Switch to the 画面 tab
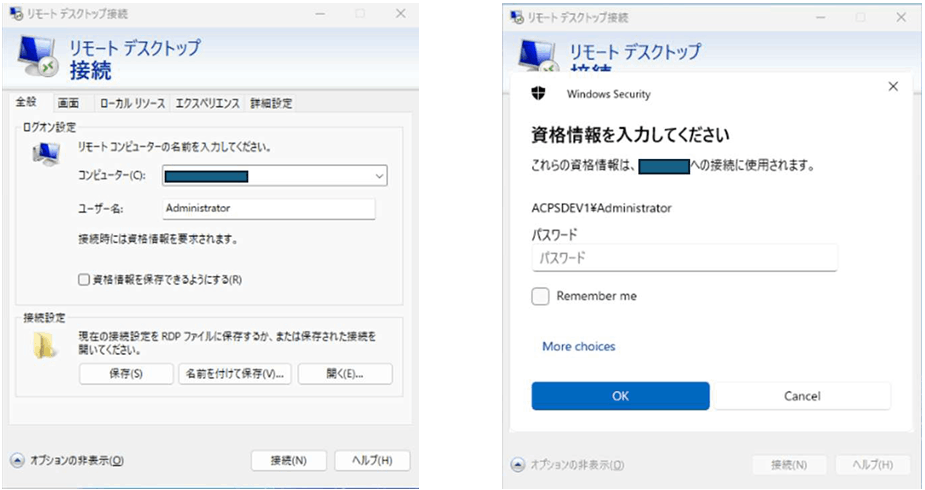The height and width of the screenshot is (490, 925). [x=68, y=103]
